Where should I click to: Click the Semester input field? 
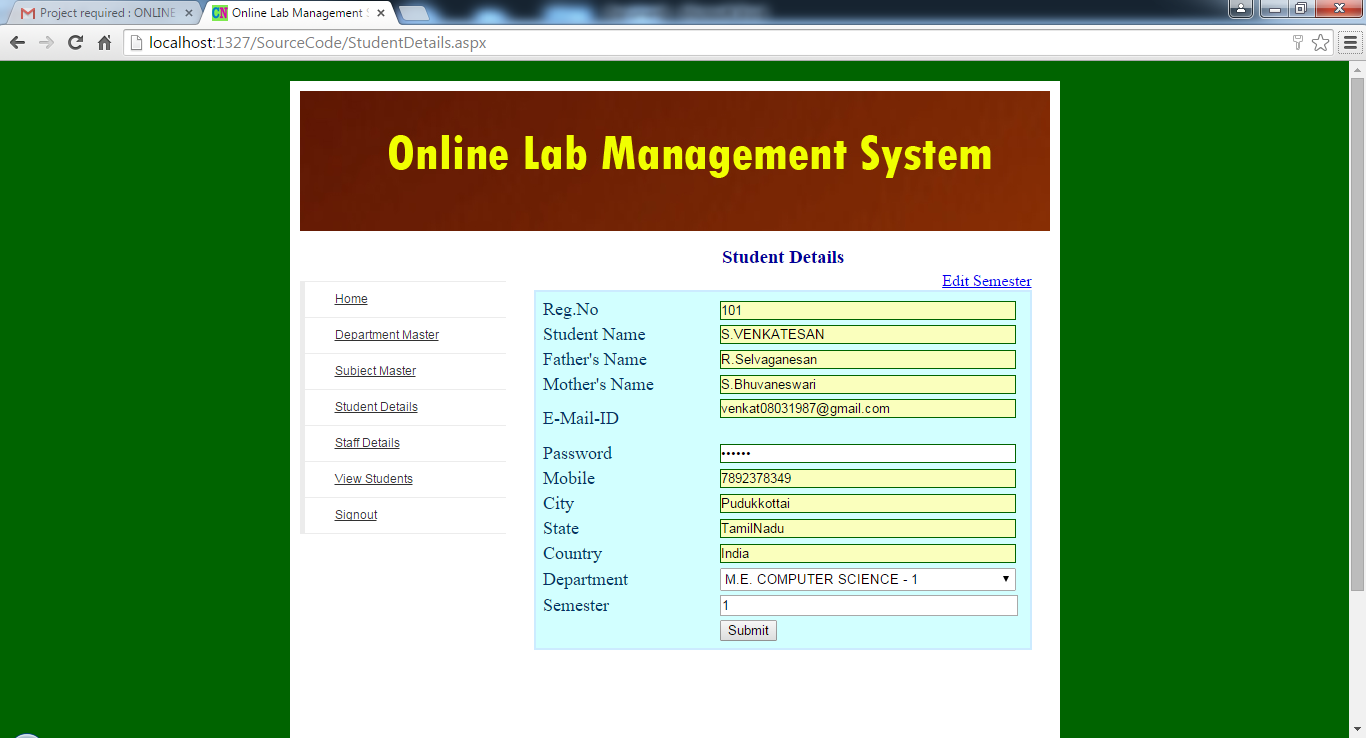click(x=868, y=606)
